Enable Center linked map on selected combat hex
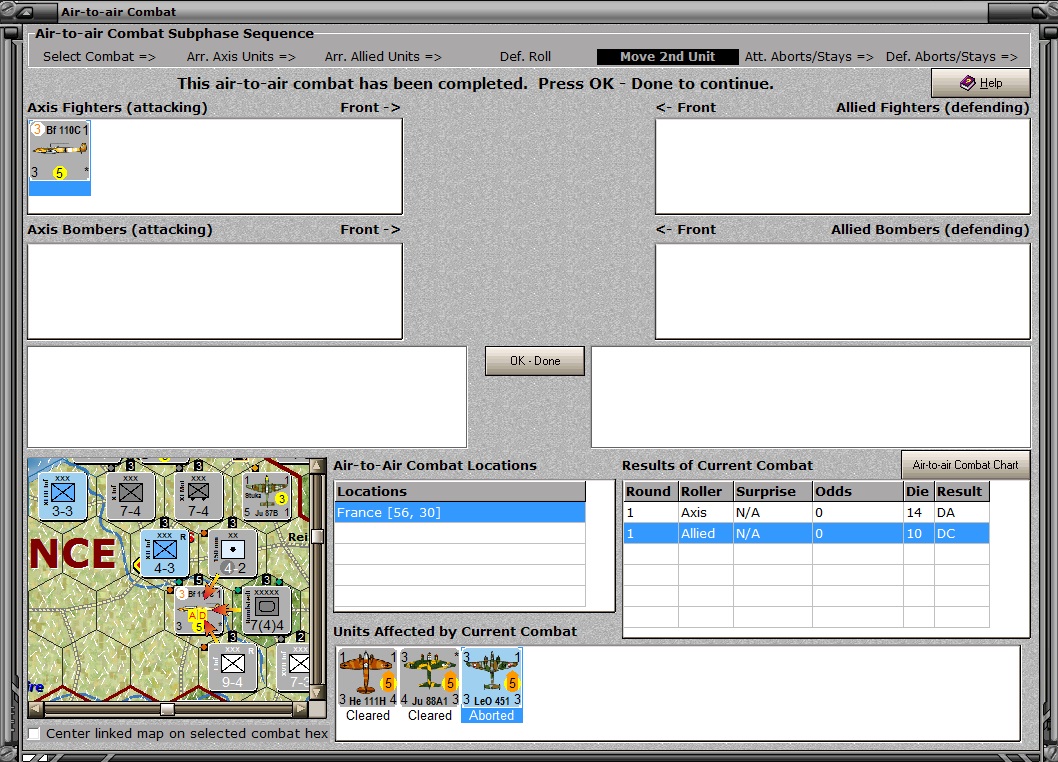Image resolution: width=1058 pixels, height=762 pixels. 34,733
